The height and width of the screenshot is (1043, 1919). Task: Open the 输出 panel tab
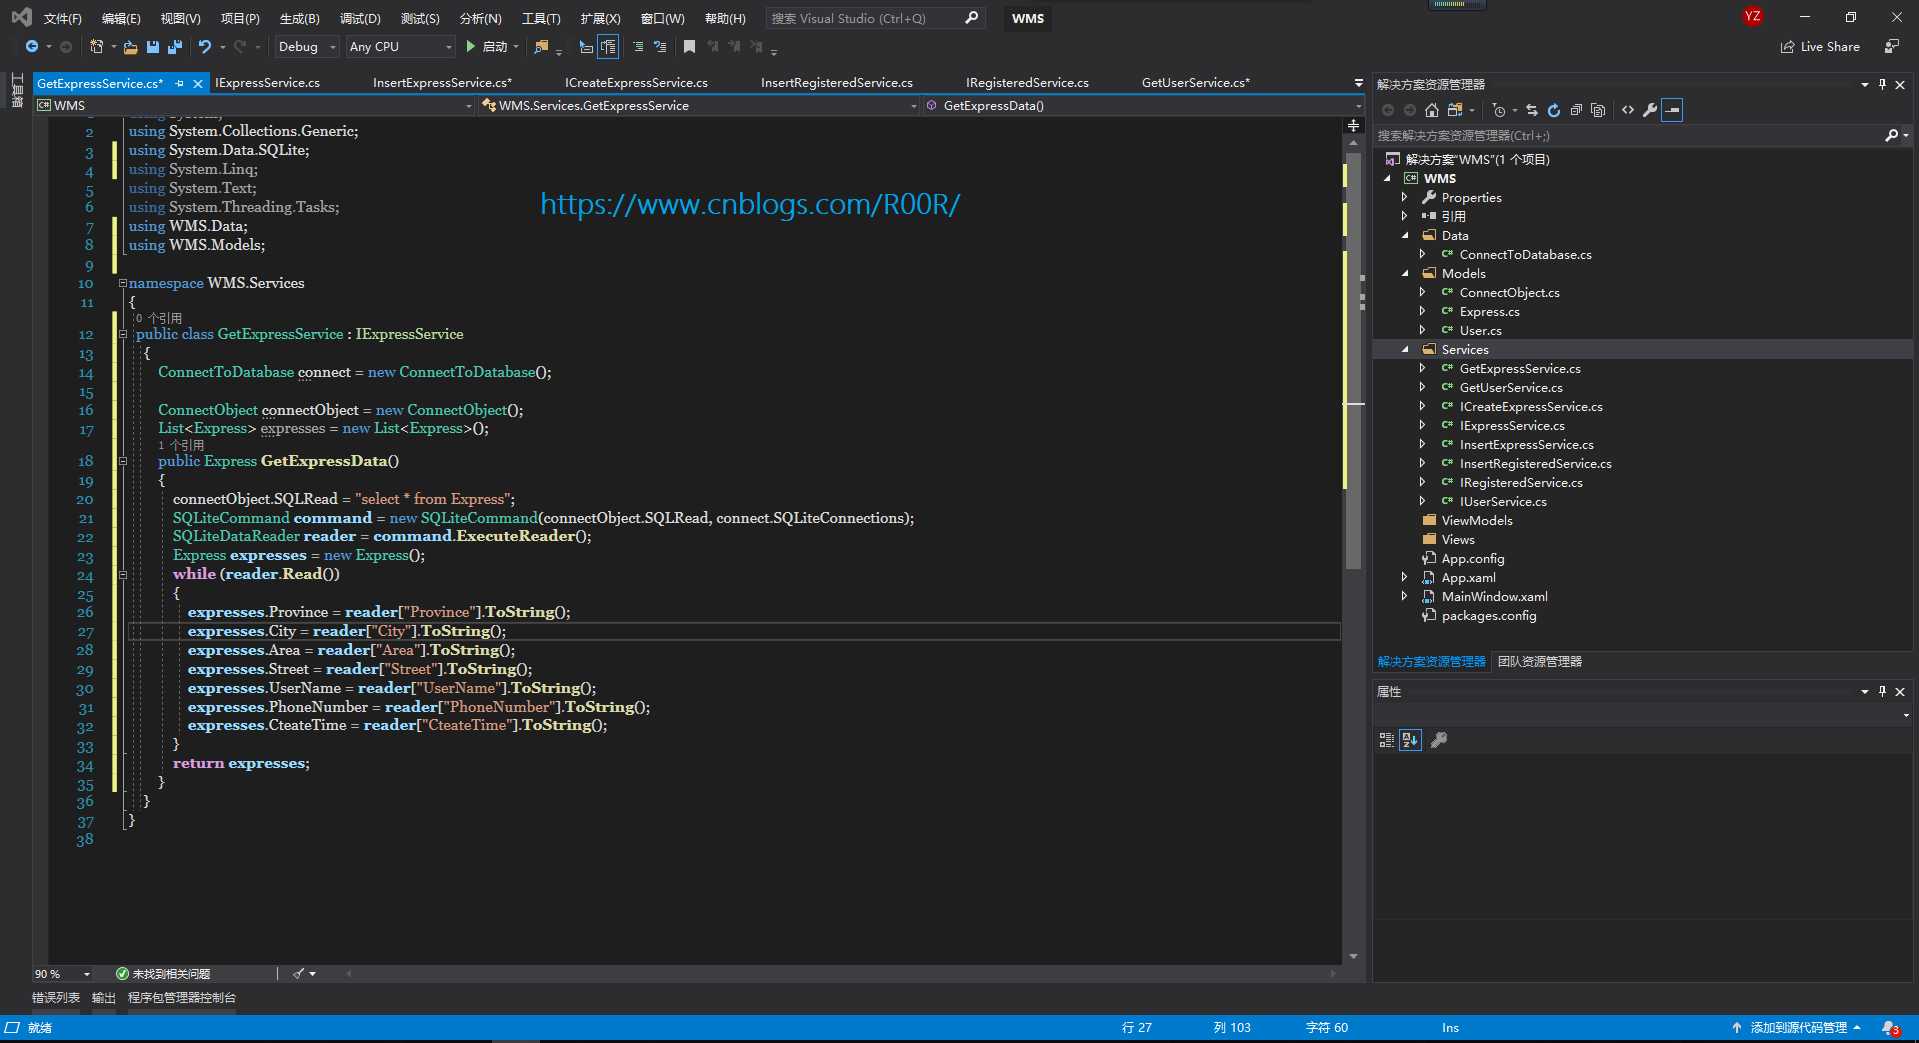tap(104, 998)
